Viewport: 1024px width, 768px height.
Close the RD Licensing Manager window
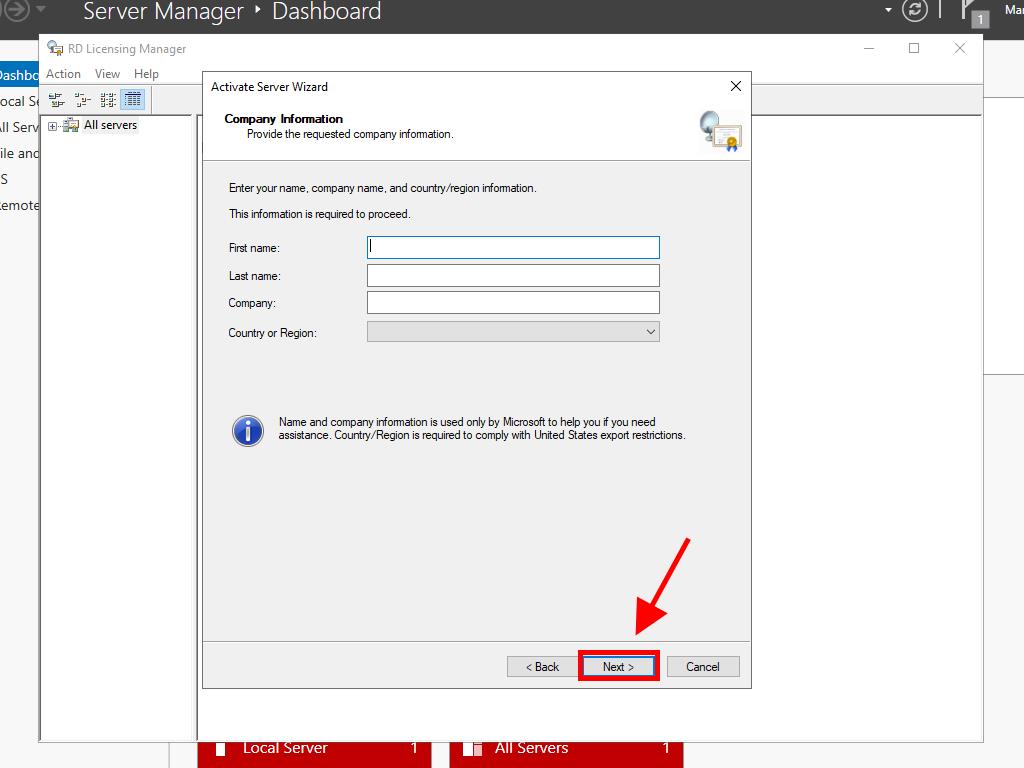tap(960, 48)
